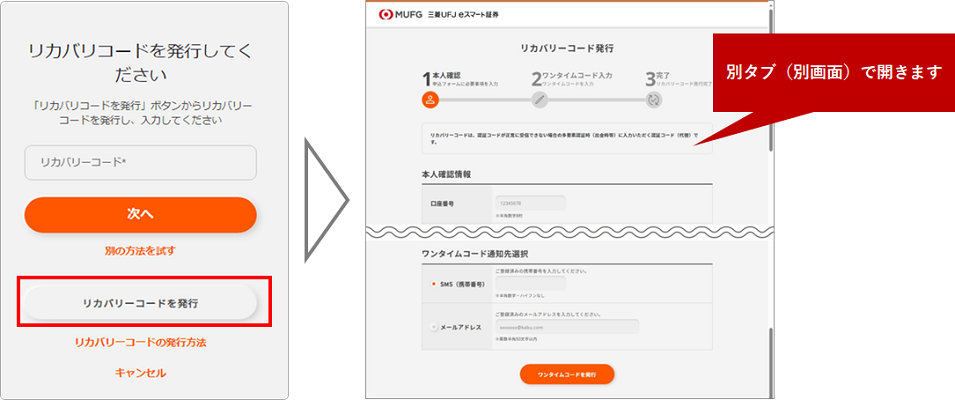The height and width of the screenshot is (400, 955).
Task: Click the 三菱UFJ eスマート証券 header text
Action: [463, 15]
